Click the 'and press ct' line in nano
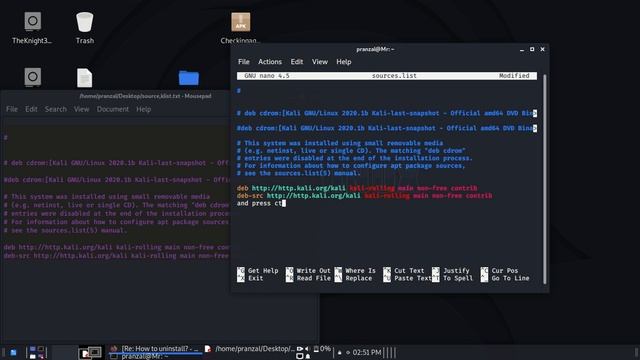This screenshot has width=640, height=360. 261,203
